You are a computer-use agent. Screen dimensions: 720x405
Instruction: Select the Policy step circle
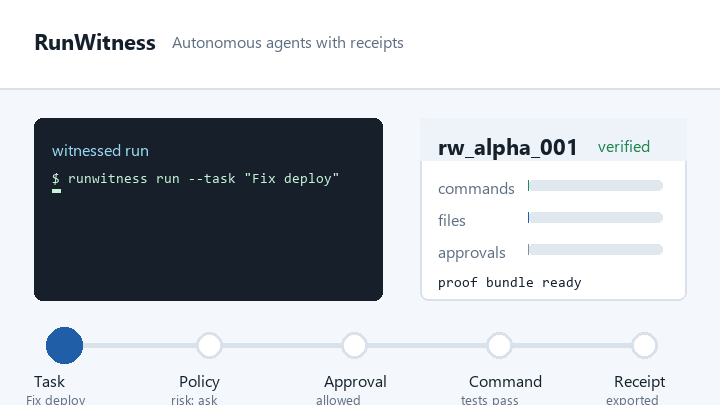(209, 345)
